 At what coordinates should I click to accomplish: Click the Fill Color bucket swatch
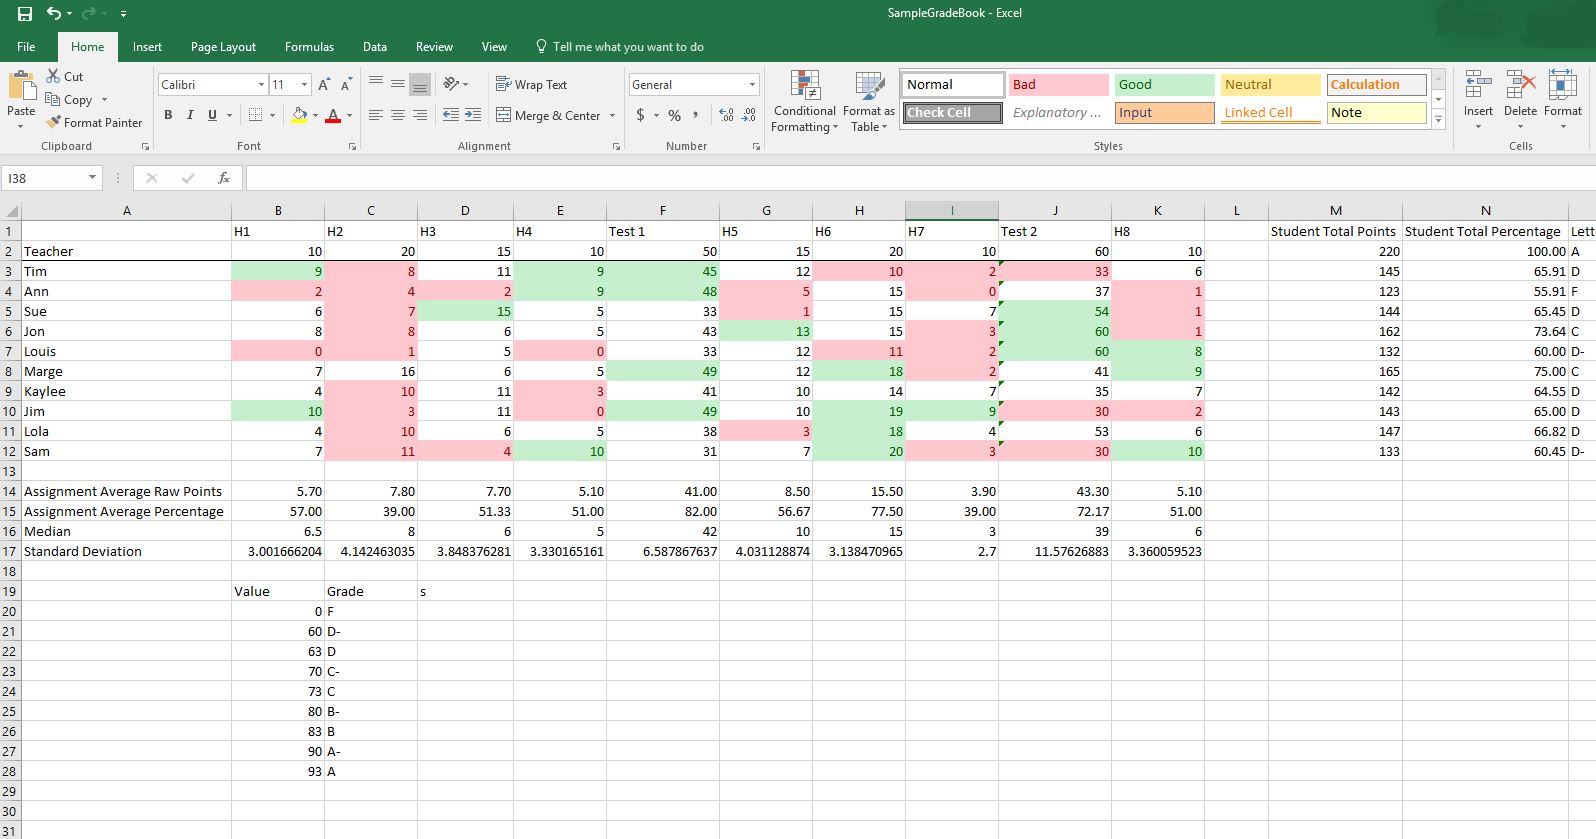299,116
